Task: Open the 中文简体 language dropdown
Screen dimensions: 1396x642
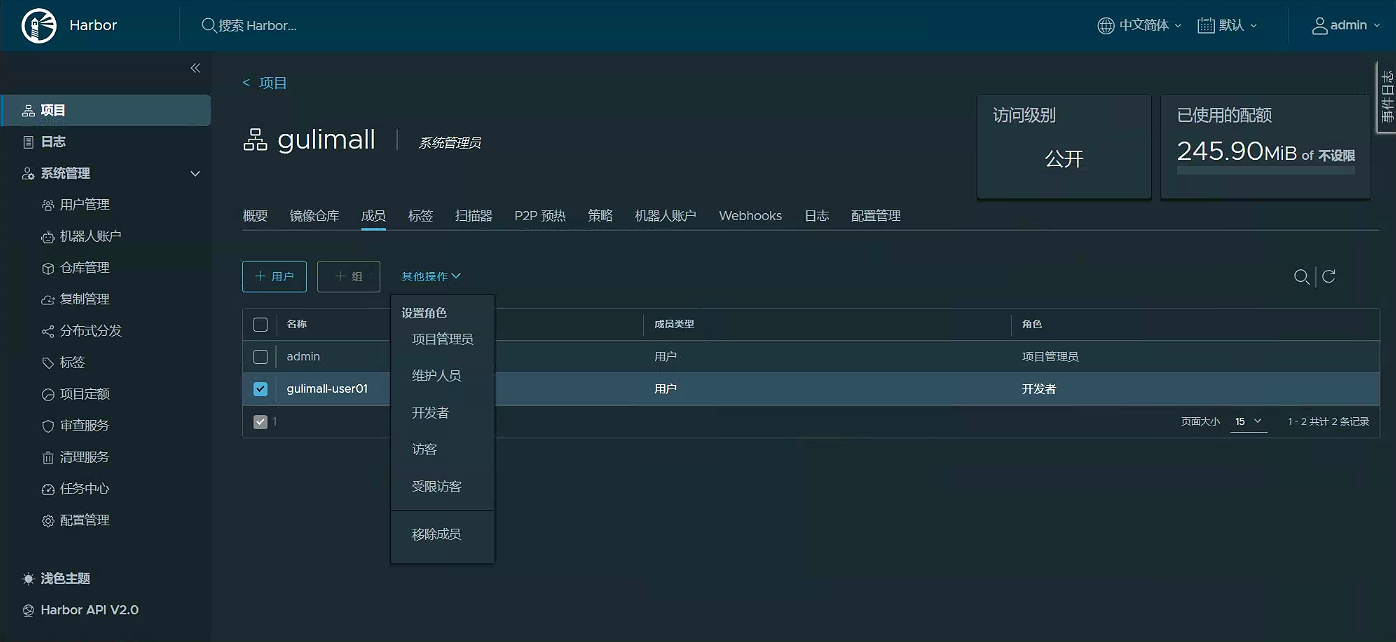Action: 1141,26
